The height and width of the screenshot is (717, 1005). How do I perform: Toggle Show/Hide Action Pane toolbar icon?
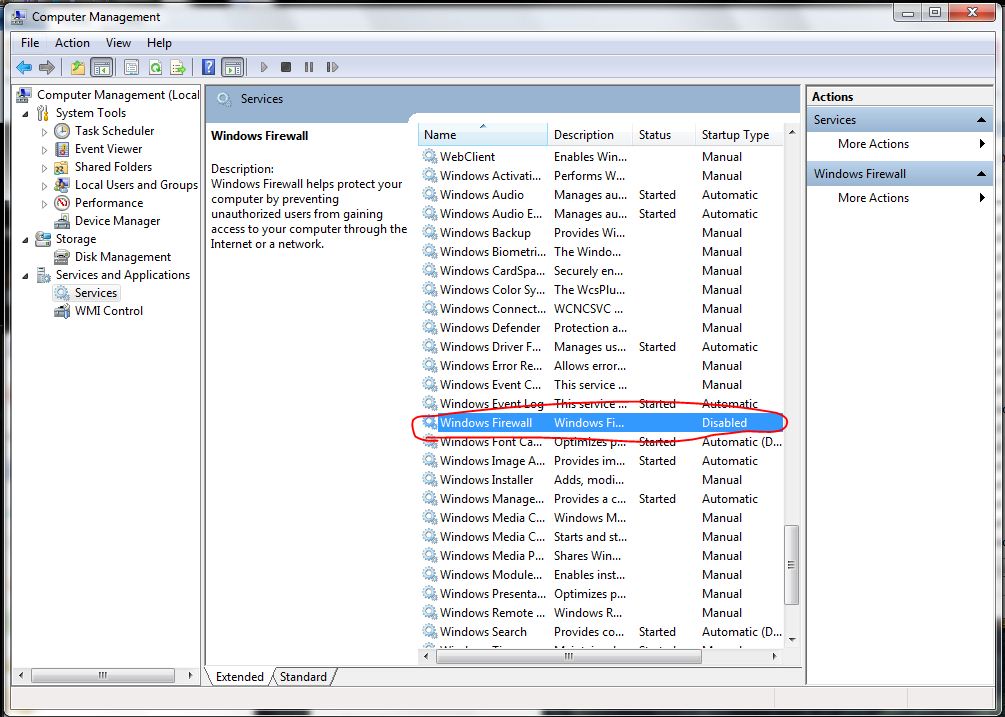[x=233, y=67]
